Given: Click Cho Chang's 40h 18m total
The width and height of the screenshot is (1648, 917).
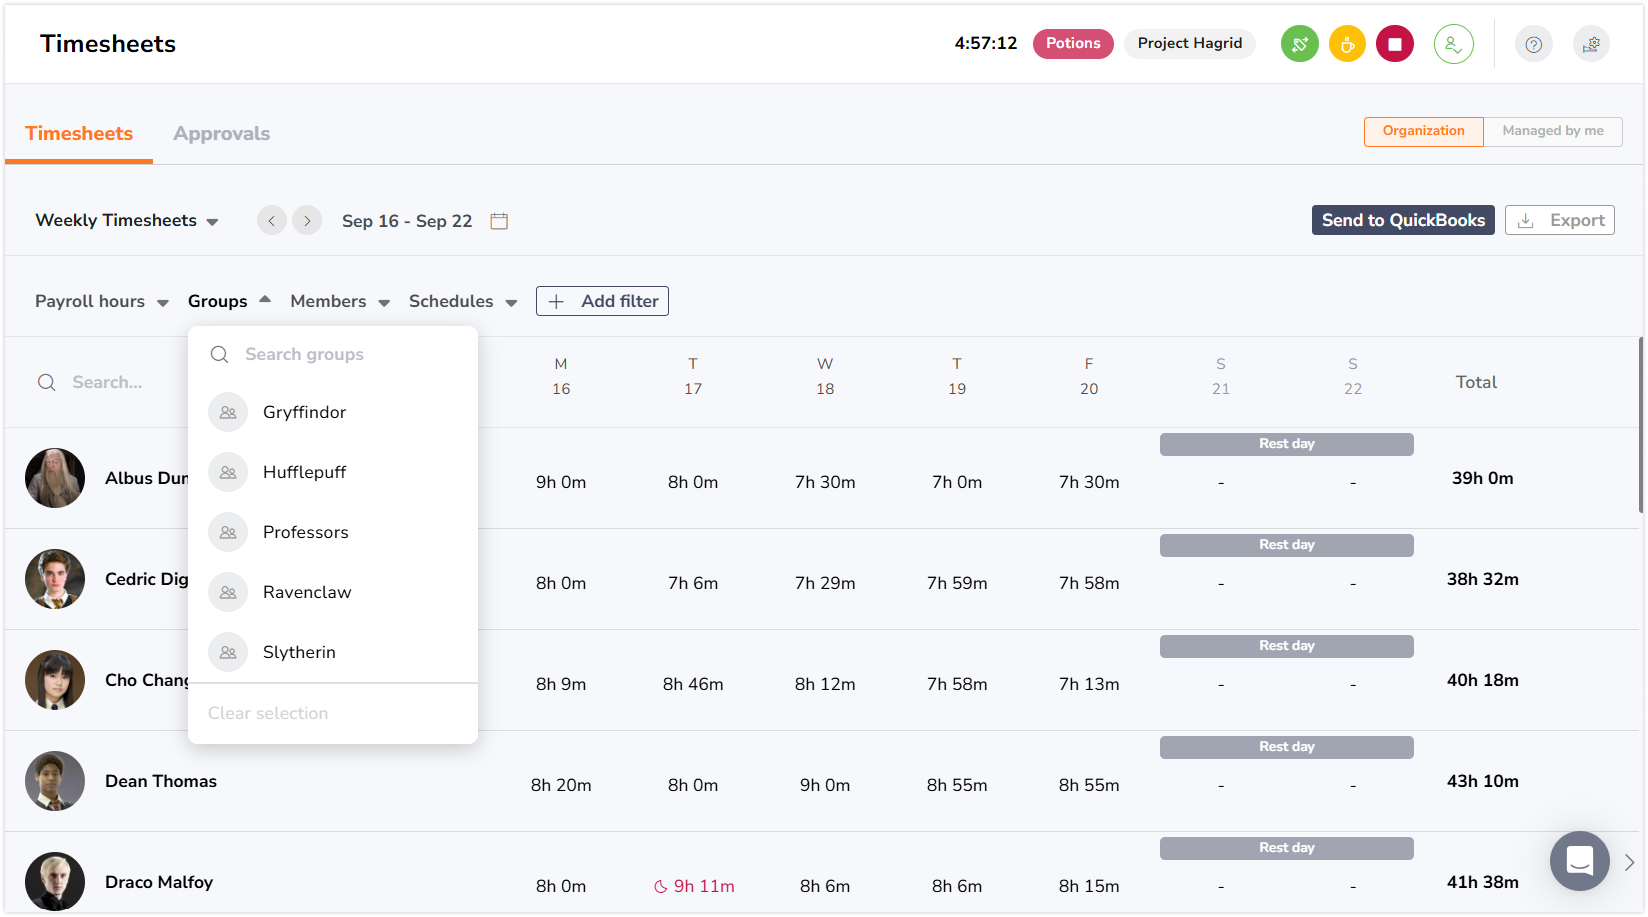Looking at the screenshot, I should point(1483,680).
